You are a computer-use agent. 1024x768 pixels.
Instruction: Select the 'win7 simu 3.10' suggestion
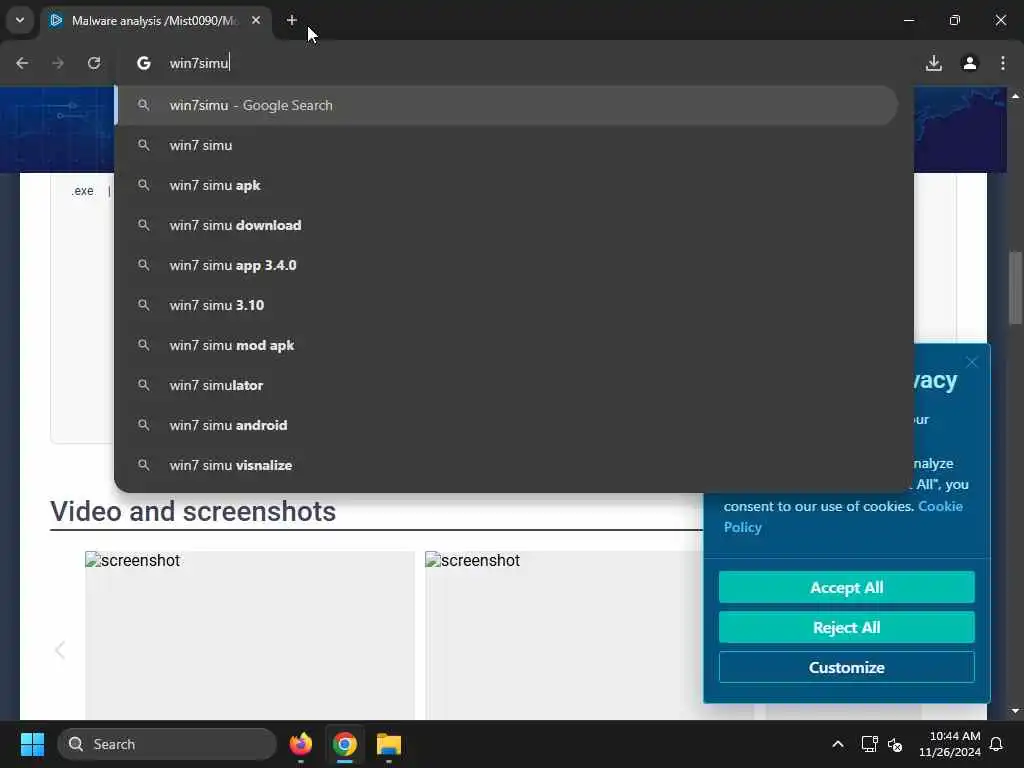pos(507,305)
